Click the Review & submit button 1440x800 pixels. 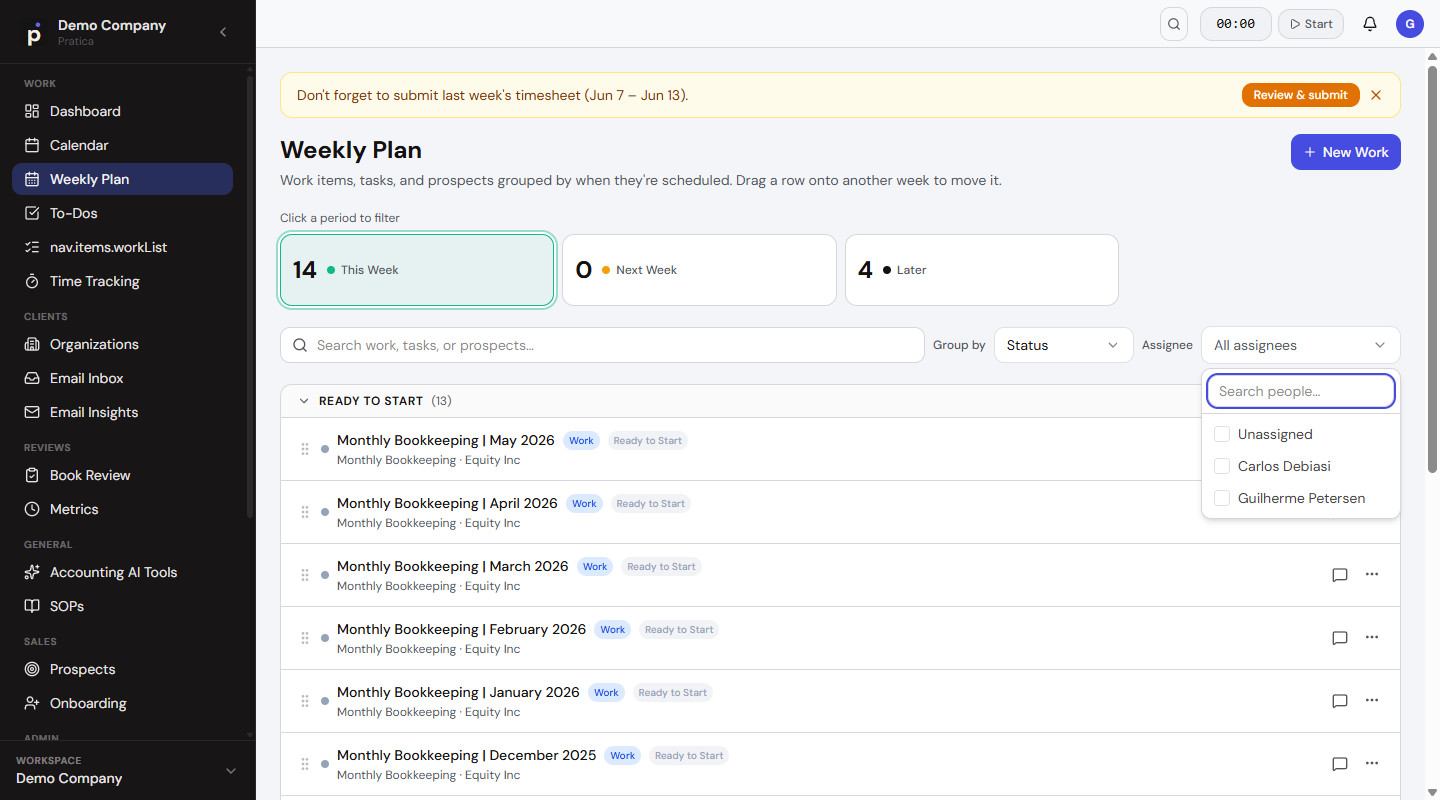point(1300,95)
